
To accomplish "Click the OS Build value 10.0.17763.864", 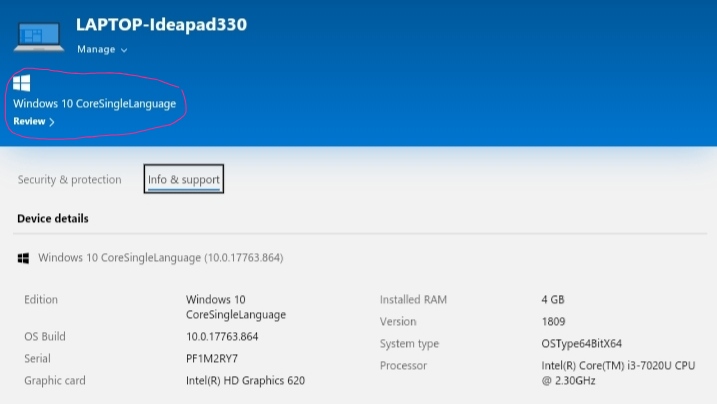I will pos(222,337).
